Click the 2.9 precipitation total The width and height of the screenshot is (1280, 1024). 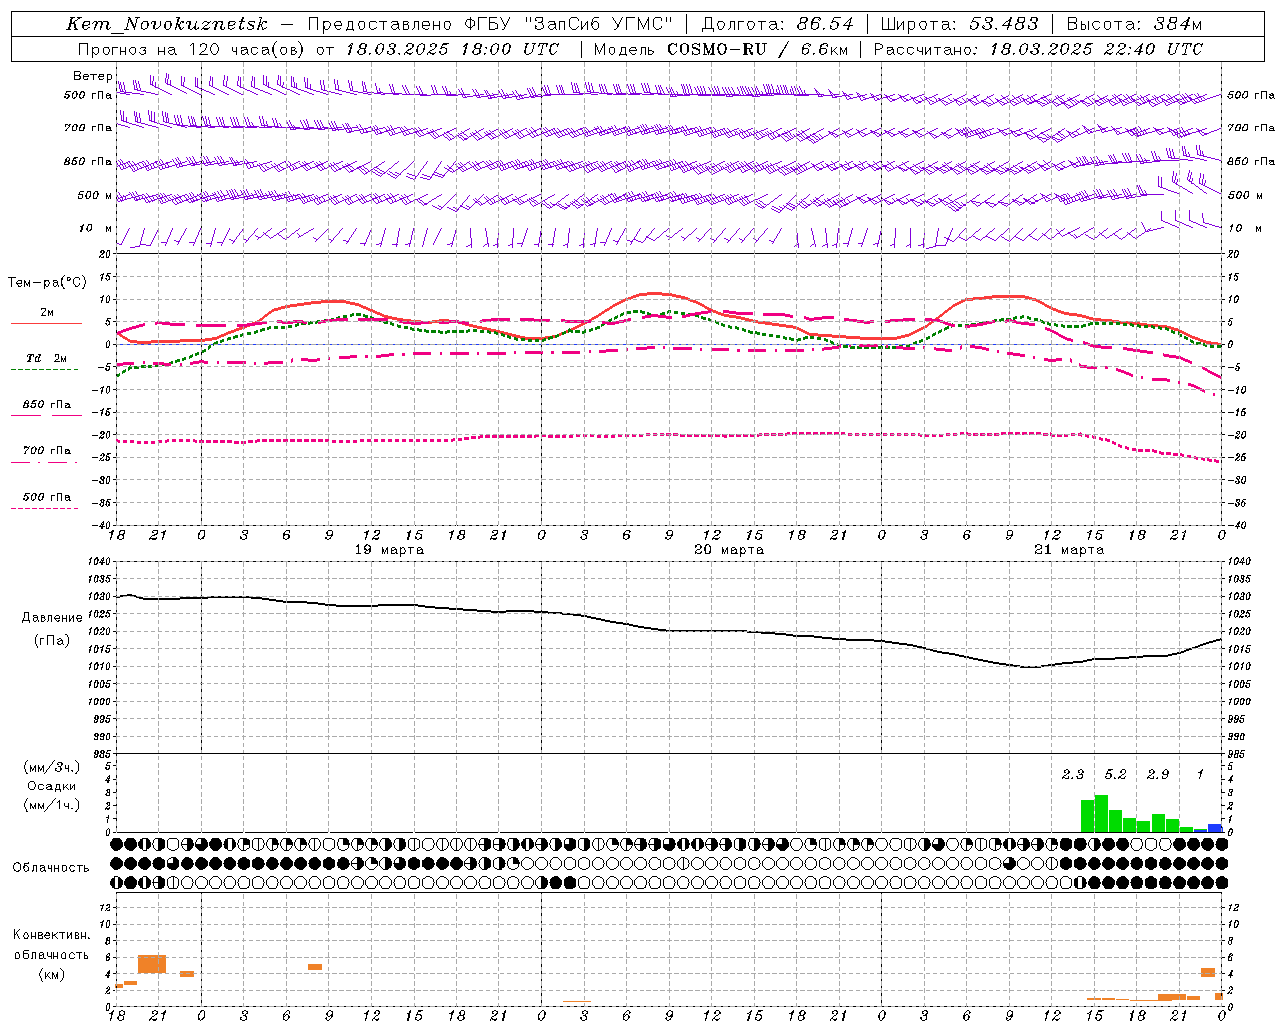(1158, 775)
